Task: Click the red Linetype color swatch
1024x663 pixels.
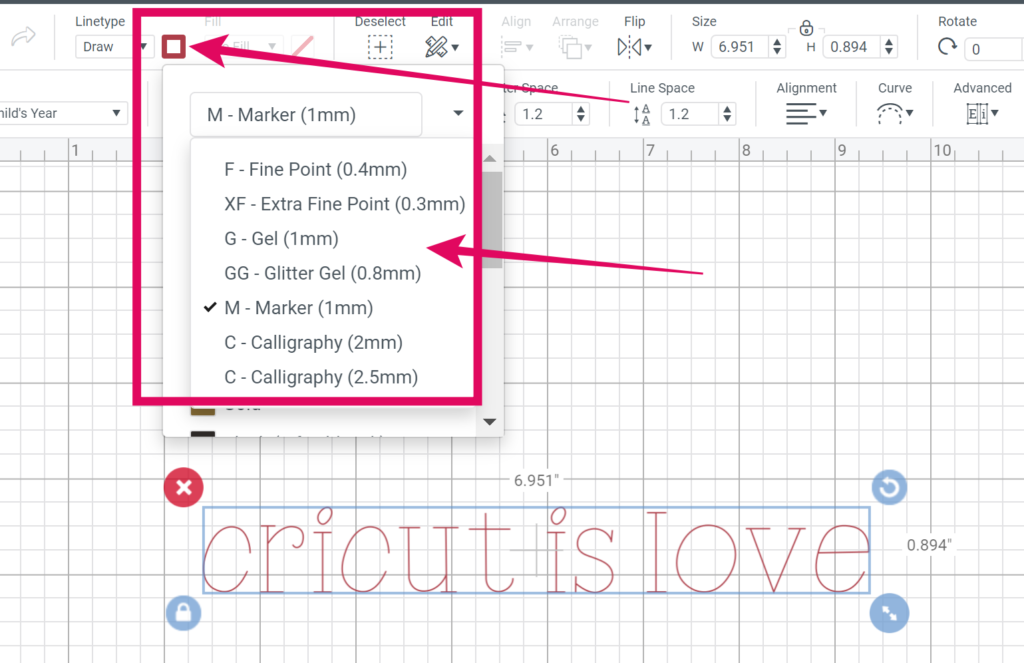Action: pos(174,46)
